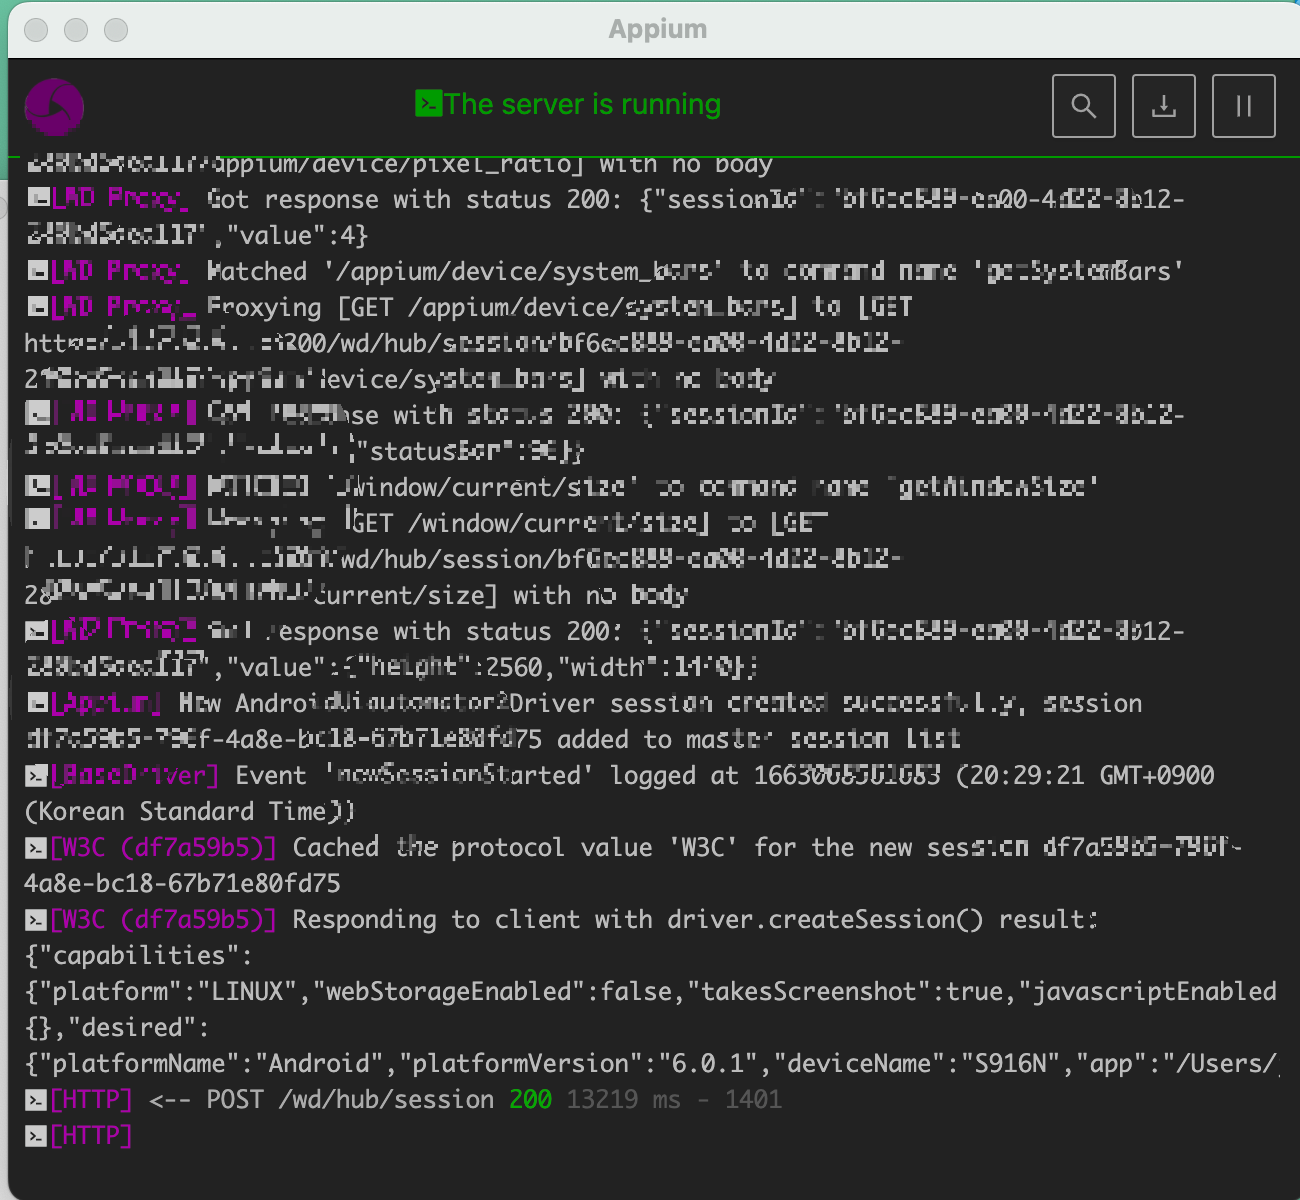The height and width of the screenshot is (1200, 1300).
Task: Click '"value":4}' response text
Action: [297, 236]
